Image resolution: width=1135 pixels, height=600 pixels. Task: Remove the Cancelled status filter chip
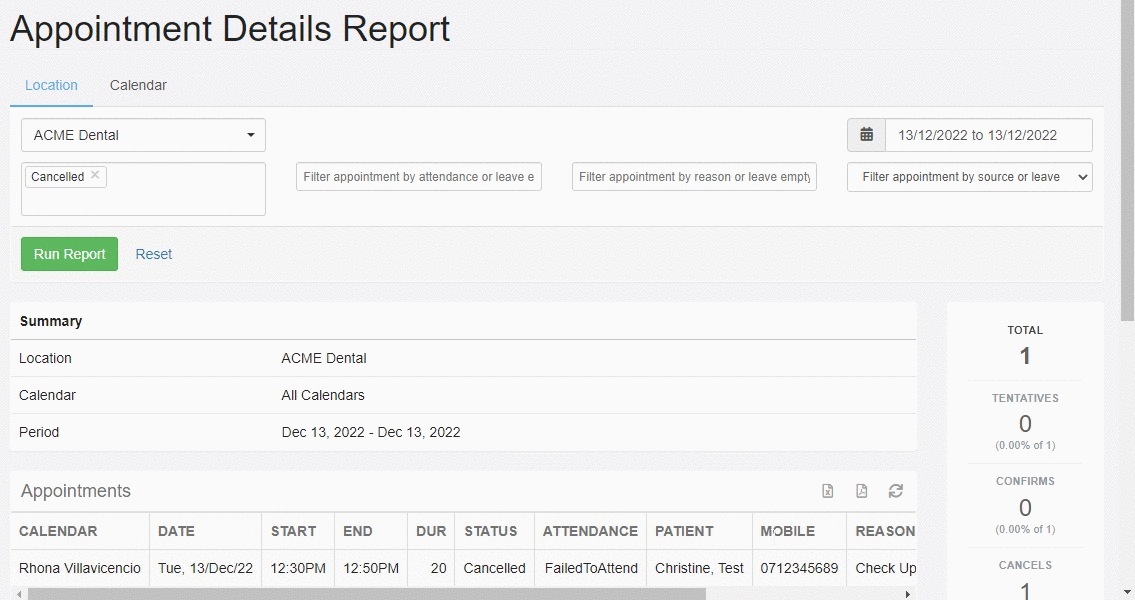point(94,176)
